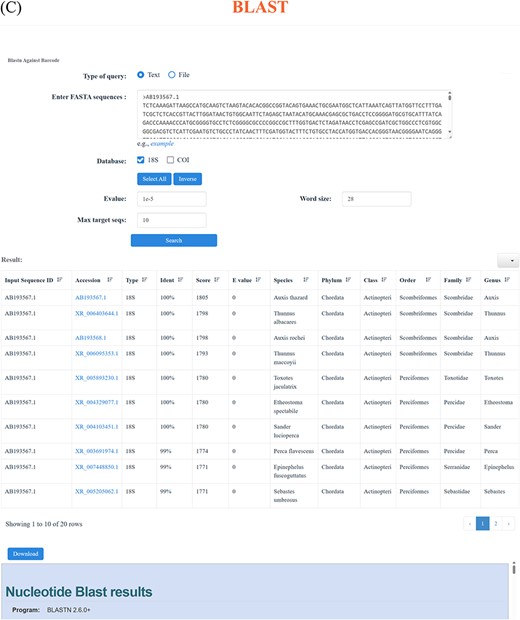Open accession XR_006095353.1 link
This screenshot has width=520, height=620.
pyautogui.click(x=96, y=353)
